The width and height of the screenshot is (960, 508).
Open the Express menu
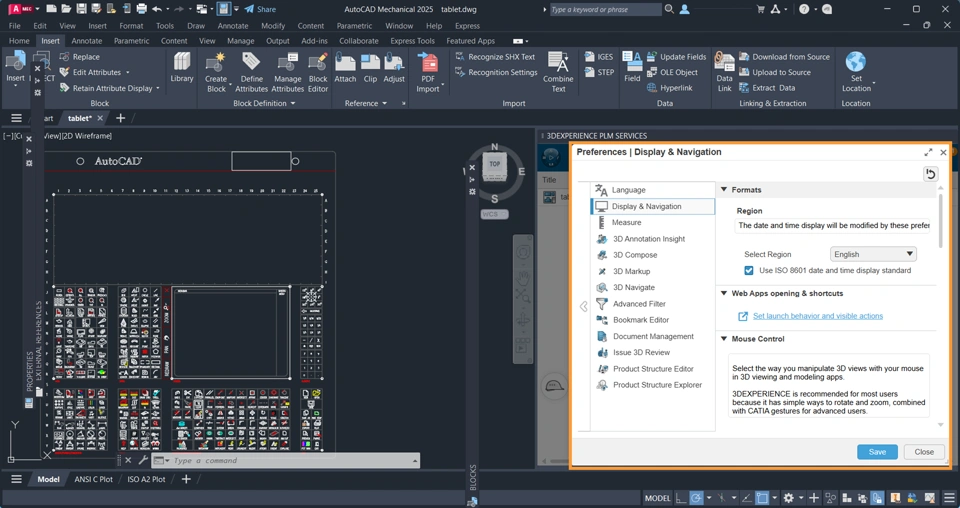[467, 26]
